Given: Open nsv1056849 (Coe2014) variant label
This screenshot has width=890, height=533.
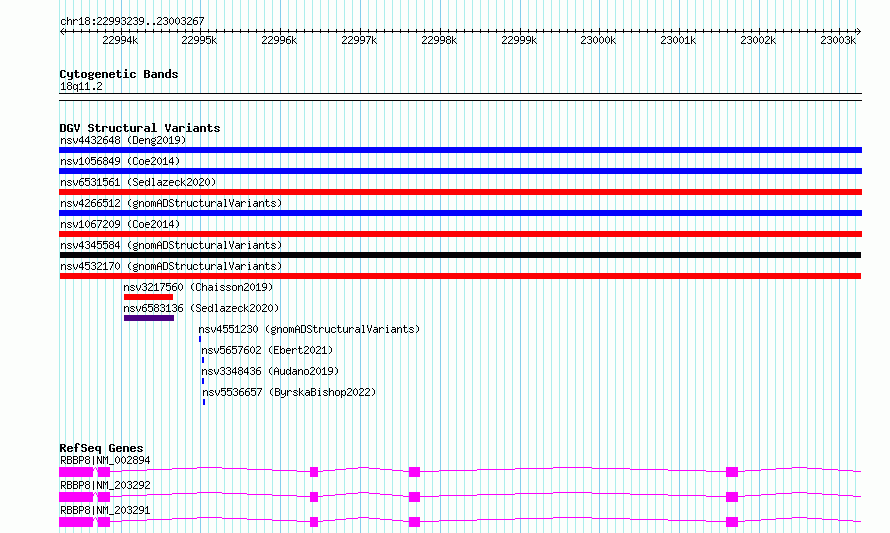Looking at the screenshot, I should point(120,161).
